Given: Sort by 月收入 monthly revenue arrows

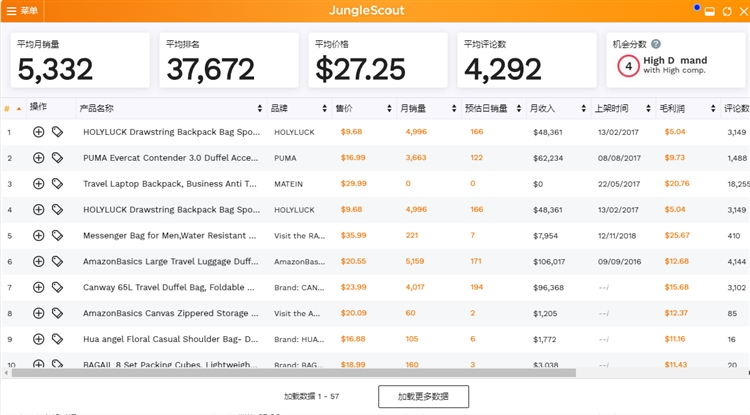Looking at the screenshot, I should pos(584,109).
